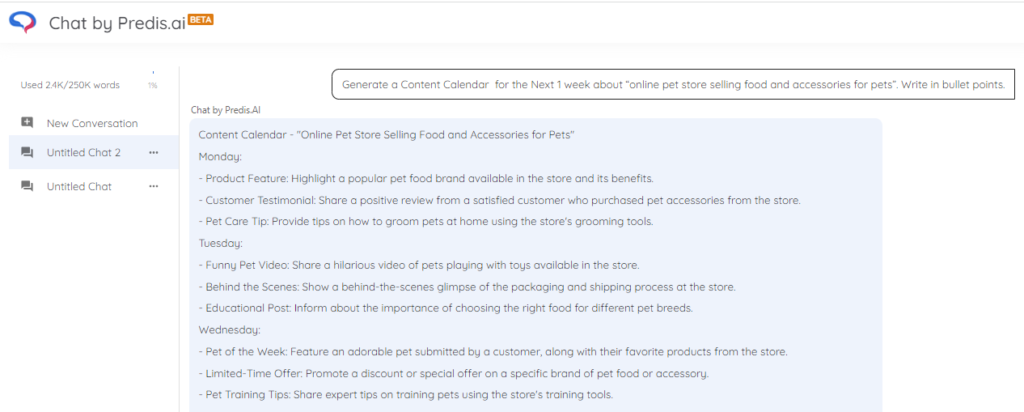The image size is (1024, 412).
Task: Click the New Conversation plus-chat icon
Action: click(x=27, y=123)
